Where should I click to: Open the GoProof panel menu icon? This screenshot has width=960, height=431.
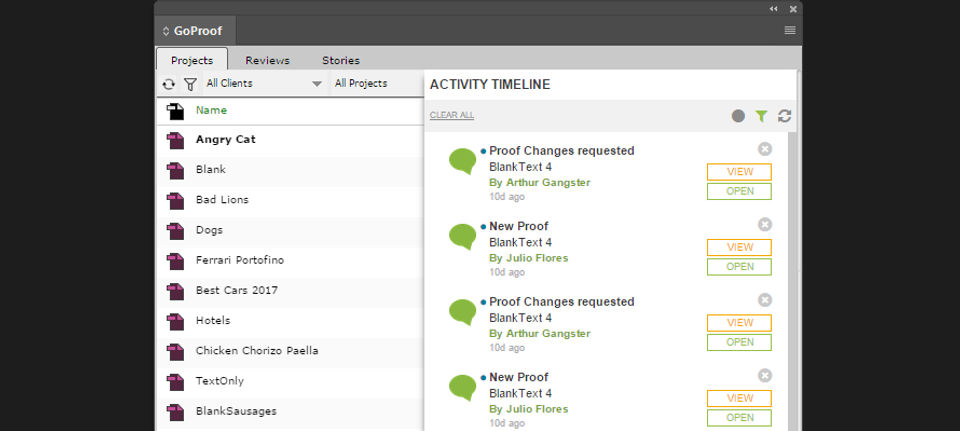pyautogui.click(x=790, y=31)
